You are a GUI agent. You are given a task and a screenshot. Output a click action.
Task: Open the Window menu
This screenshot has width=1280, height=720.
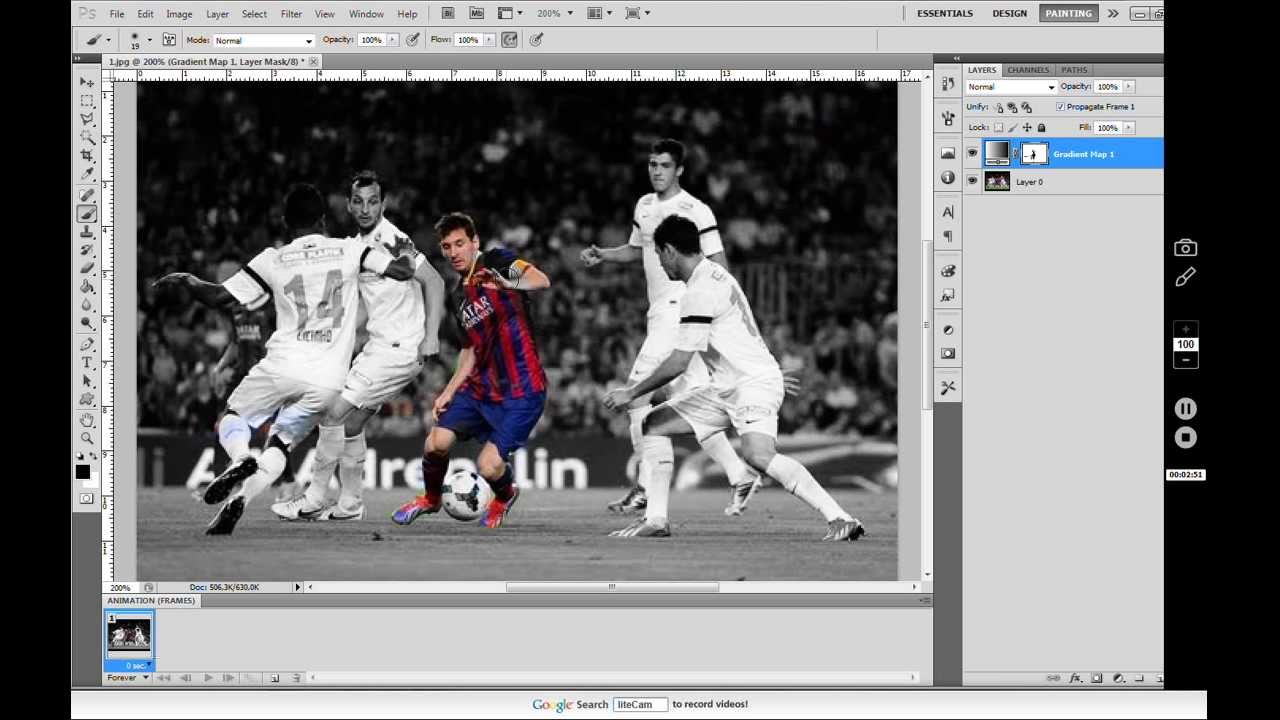(366, 14)
